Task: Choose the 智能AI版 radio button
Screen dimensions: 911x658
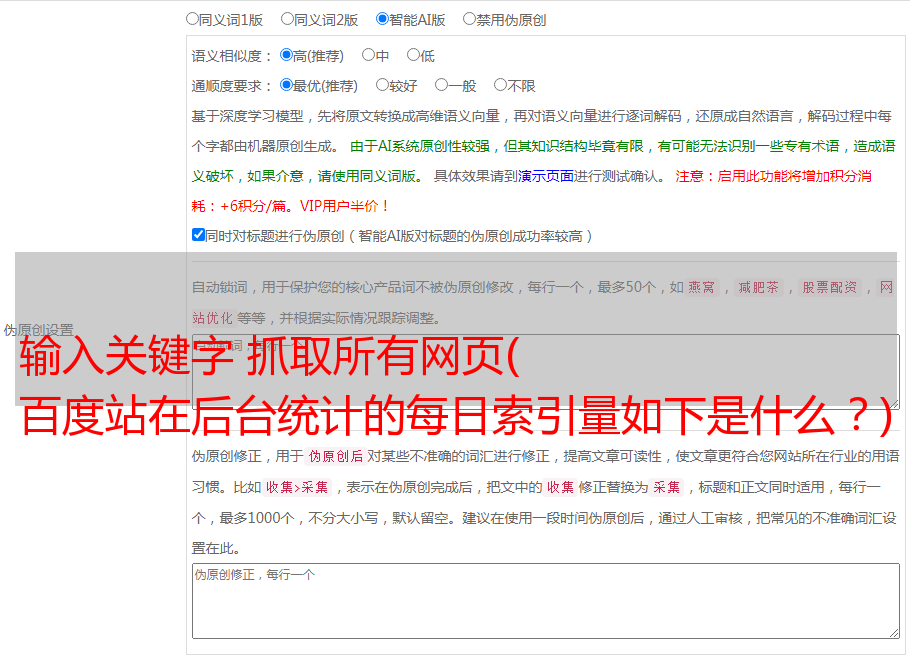Action: 382,19
